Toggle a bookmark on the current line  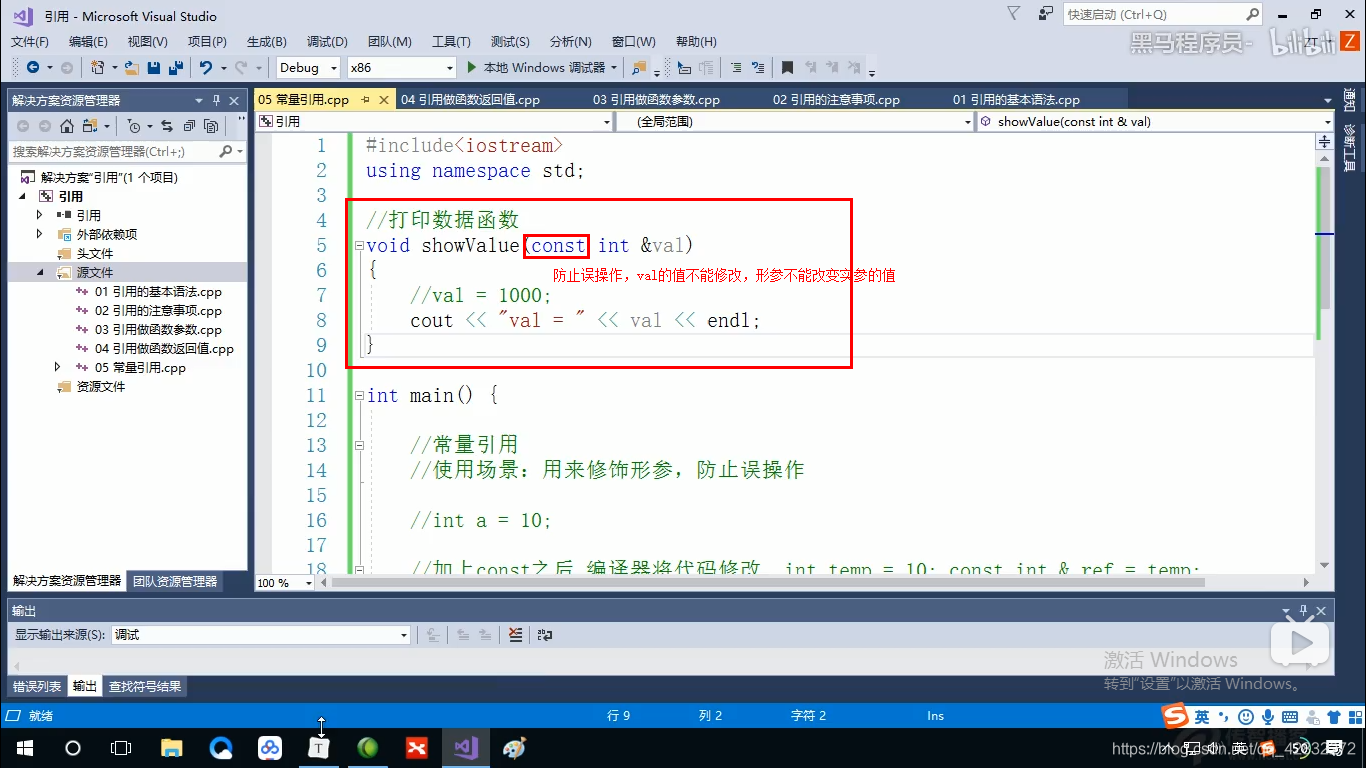point(788,68)
